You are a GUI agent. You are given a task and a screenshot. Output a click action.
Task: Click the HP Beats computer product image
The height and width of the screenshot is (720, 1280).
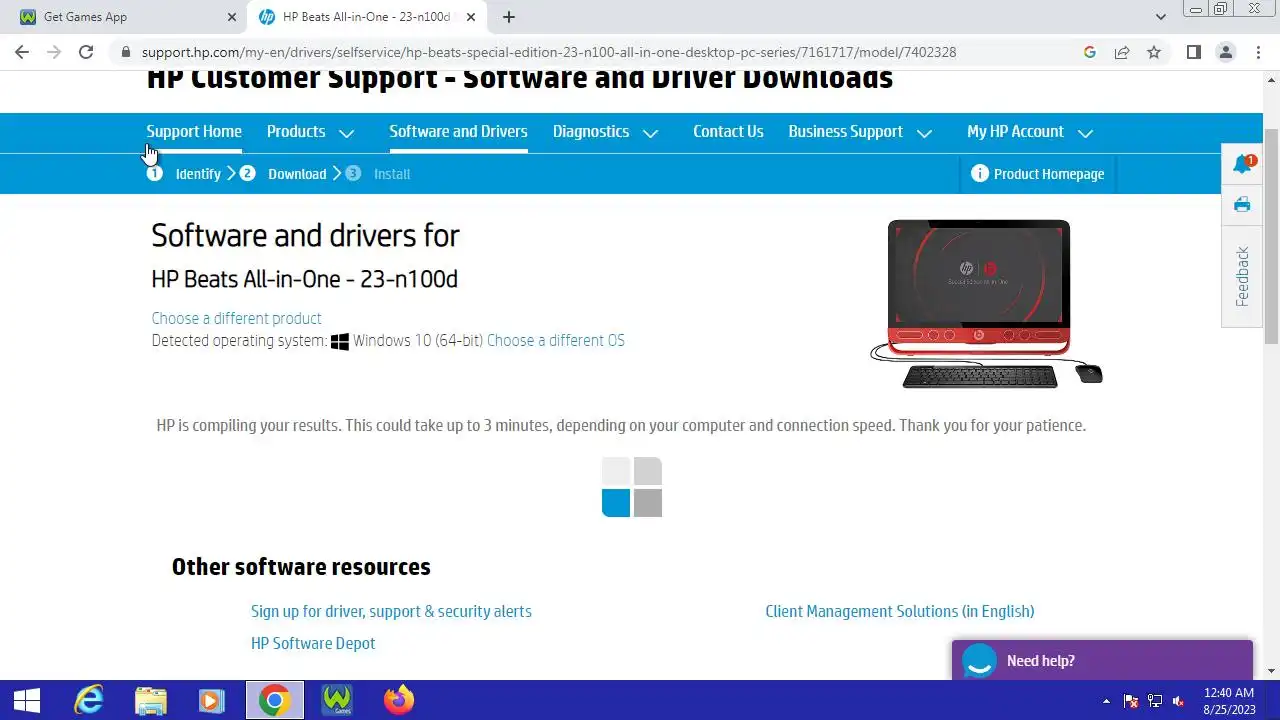pos(986,304)
